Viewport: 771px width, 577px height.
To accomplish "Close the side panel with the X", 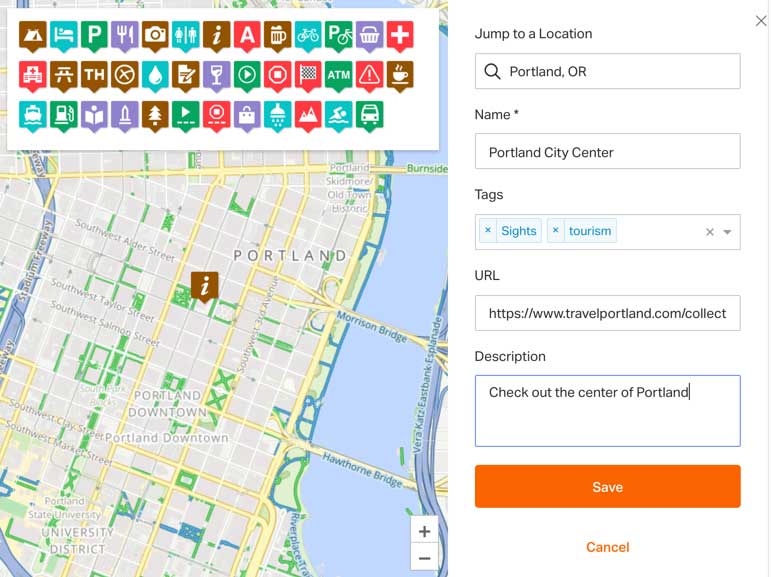I will click(x=761, y=21).
